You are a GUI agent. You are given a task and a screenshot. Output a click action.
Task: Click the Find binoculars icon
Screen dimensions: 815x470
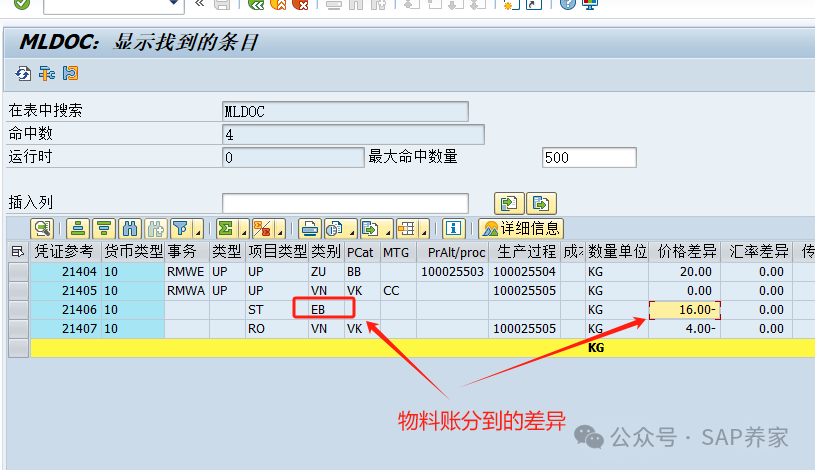pos(130,228)
